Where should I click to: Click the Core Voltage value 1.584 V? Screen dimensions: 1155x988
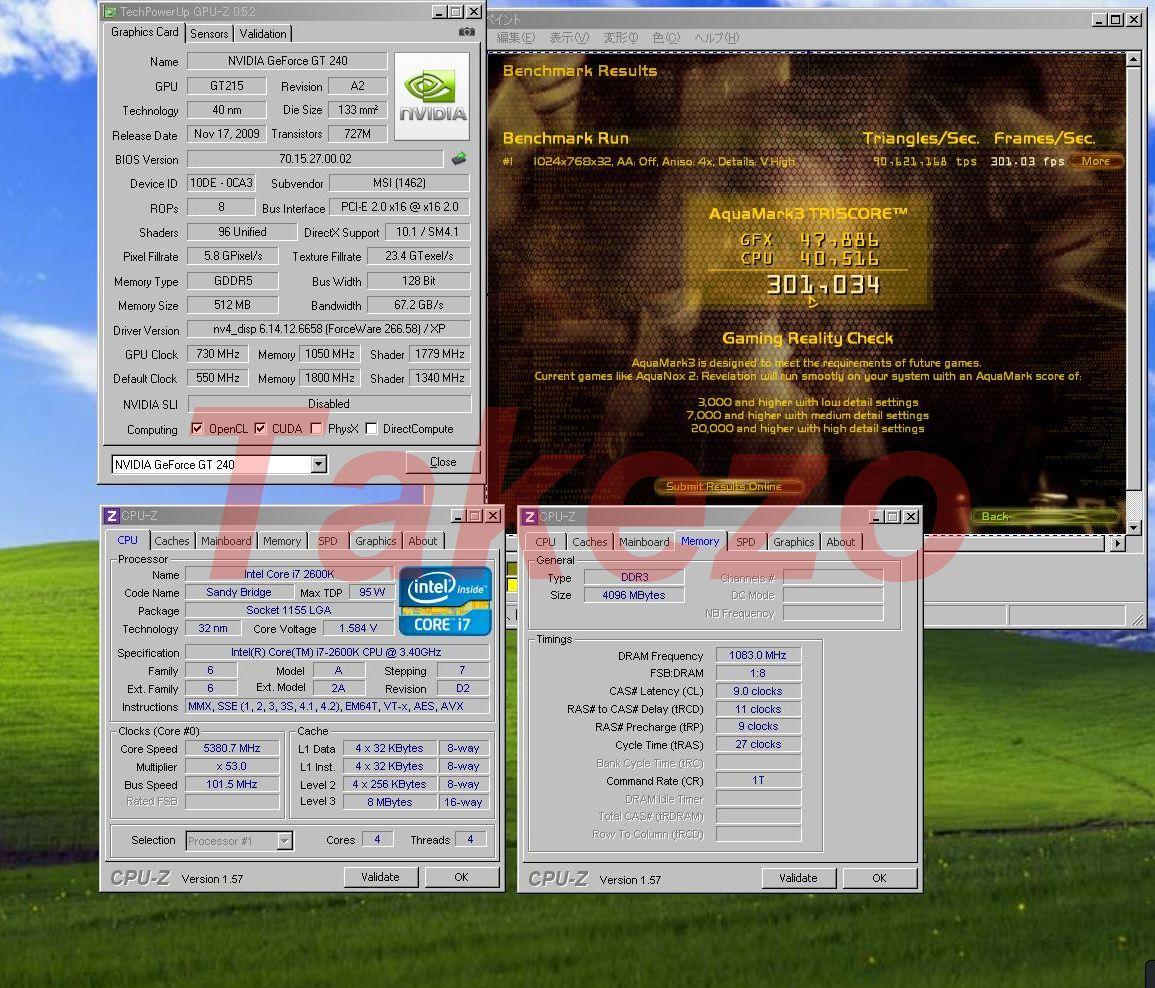click(x=358, y=628)
